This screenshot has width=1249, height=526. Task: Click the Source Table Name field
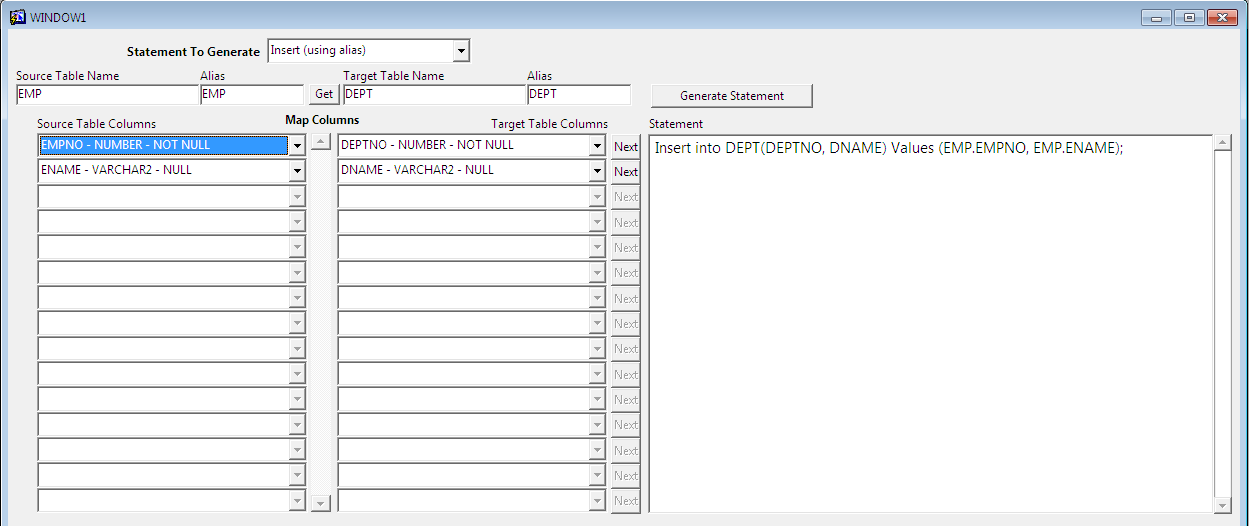click(x=107, y=95)
